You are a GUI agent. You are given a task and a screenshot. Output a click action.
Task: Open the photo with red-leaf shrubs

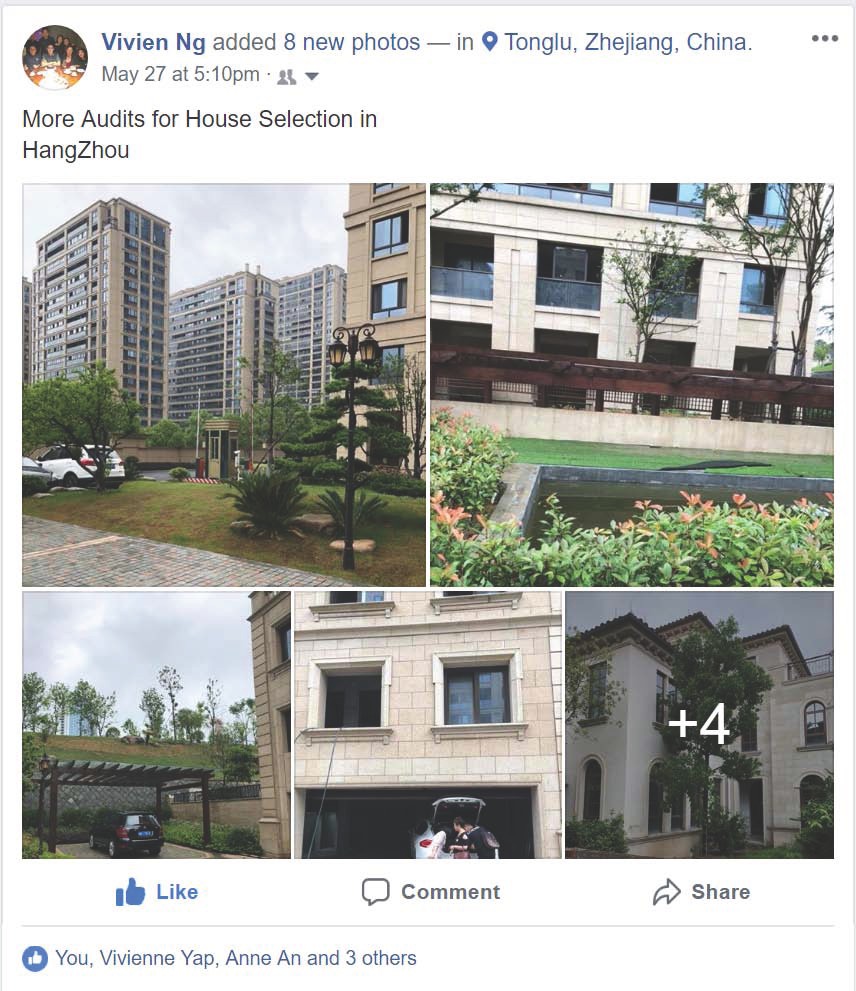[x=632, y=385]
